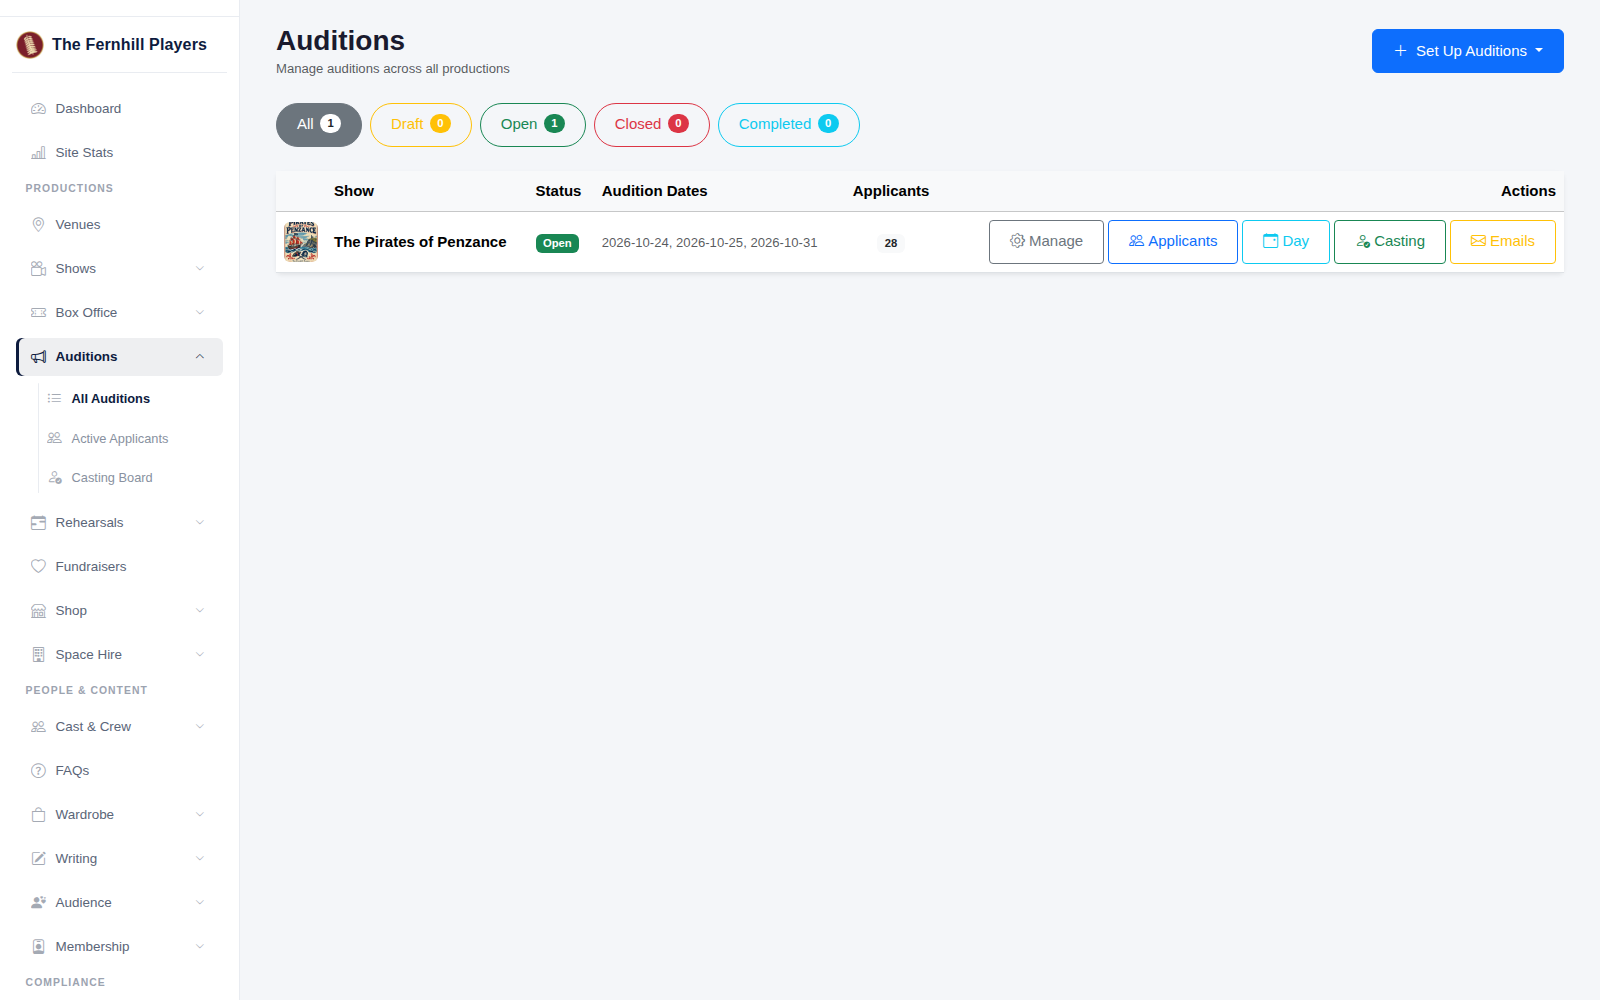This screenshot has height=1000, width=1600.
Task: Open the Set Up Auditions dropdown
Action: [1467, 51]
